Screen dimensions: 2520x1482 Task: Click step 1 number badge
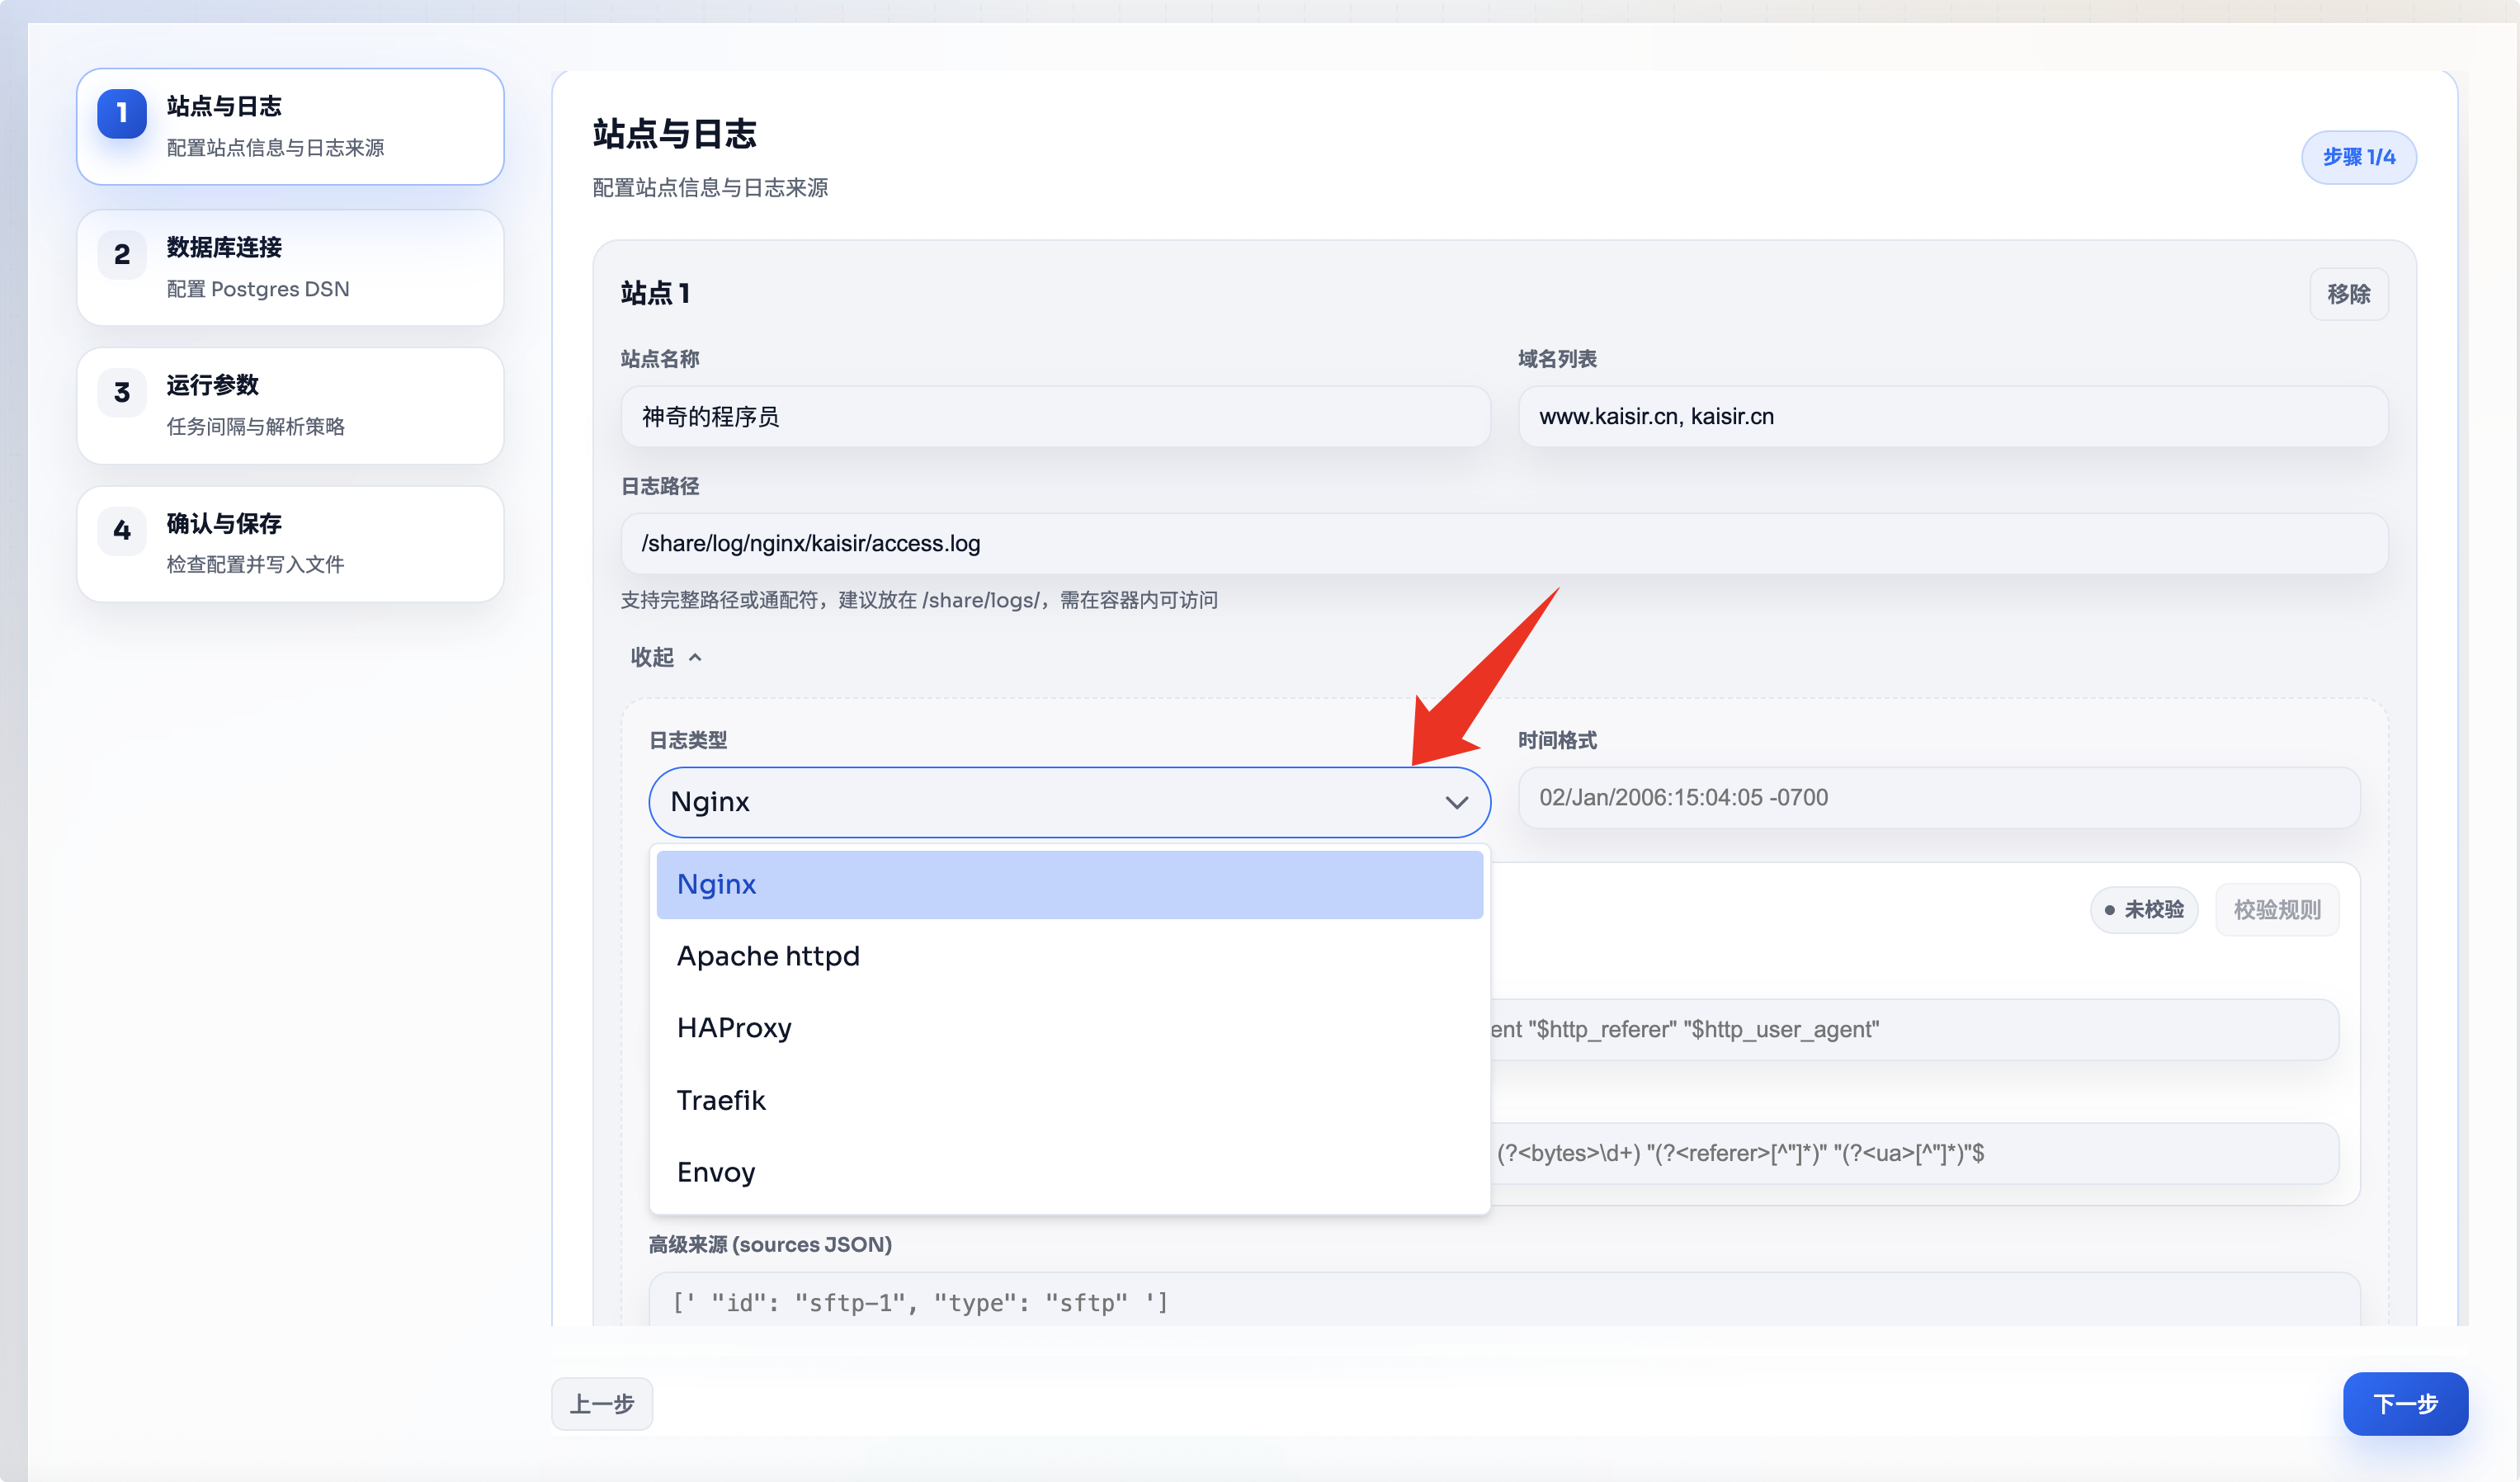[121, 113]
